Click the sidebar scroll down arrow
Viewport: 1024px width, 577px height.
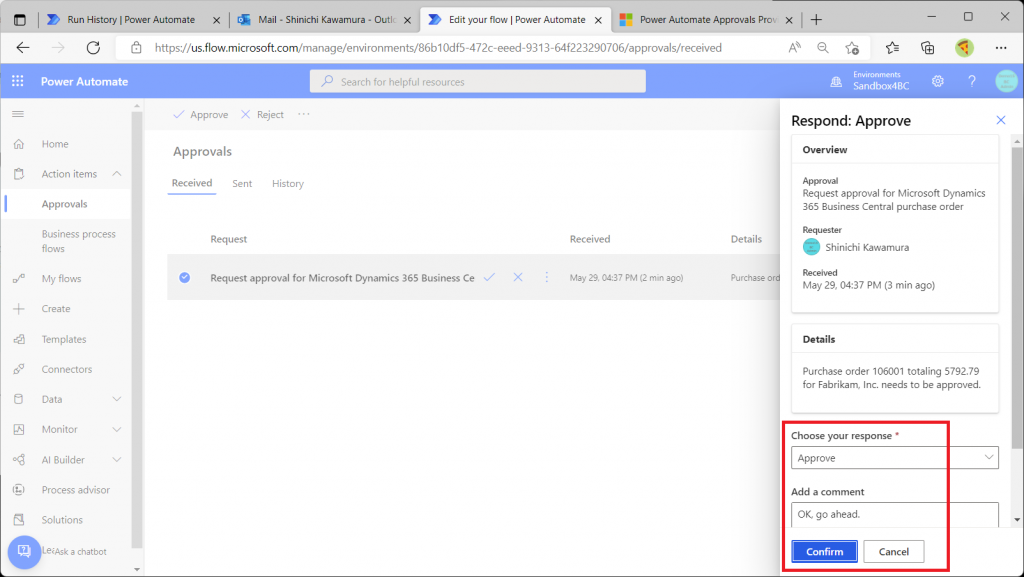click(x=136, y=569)
